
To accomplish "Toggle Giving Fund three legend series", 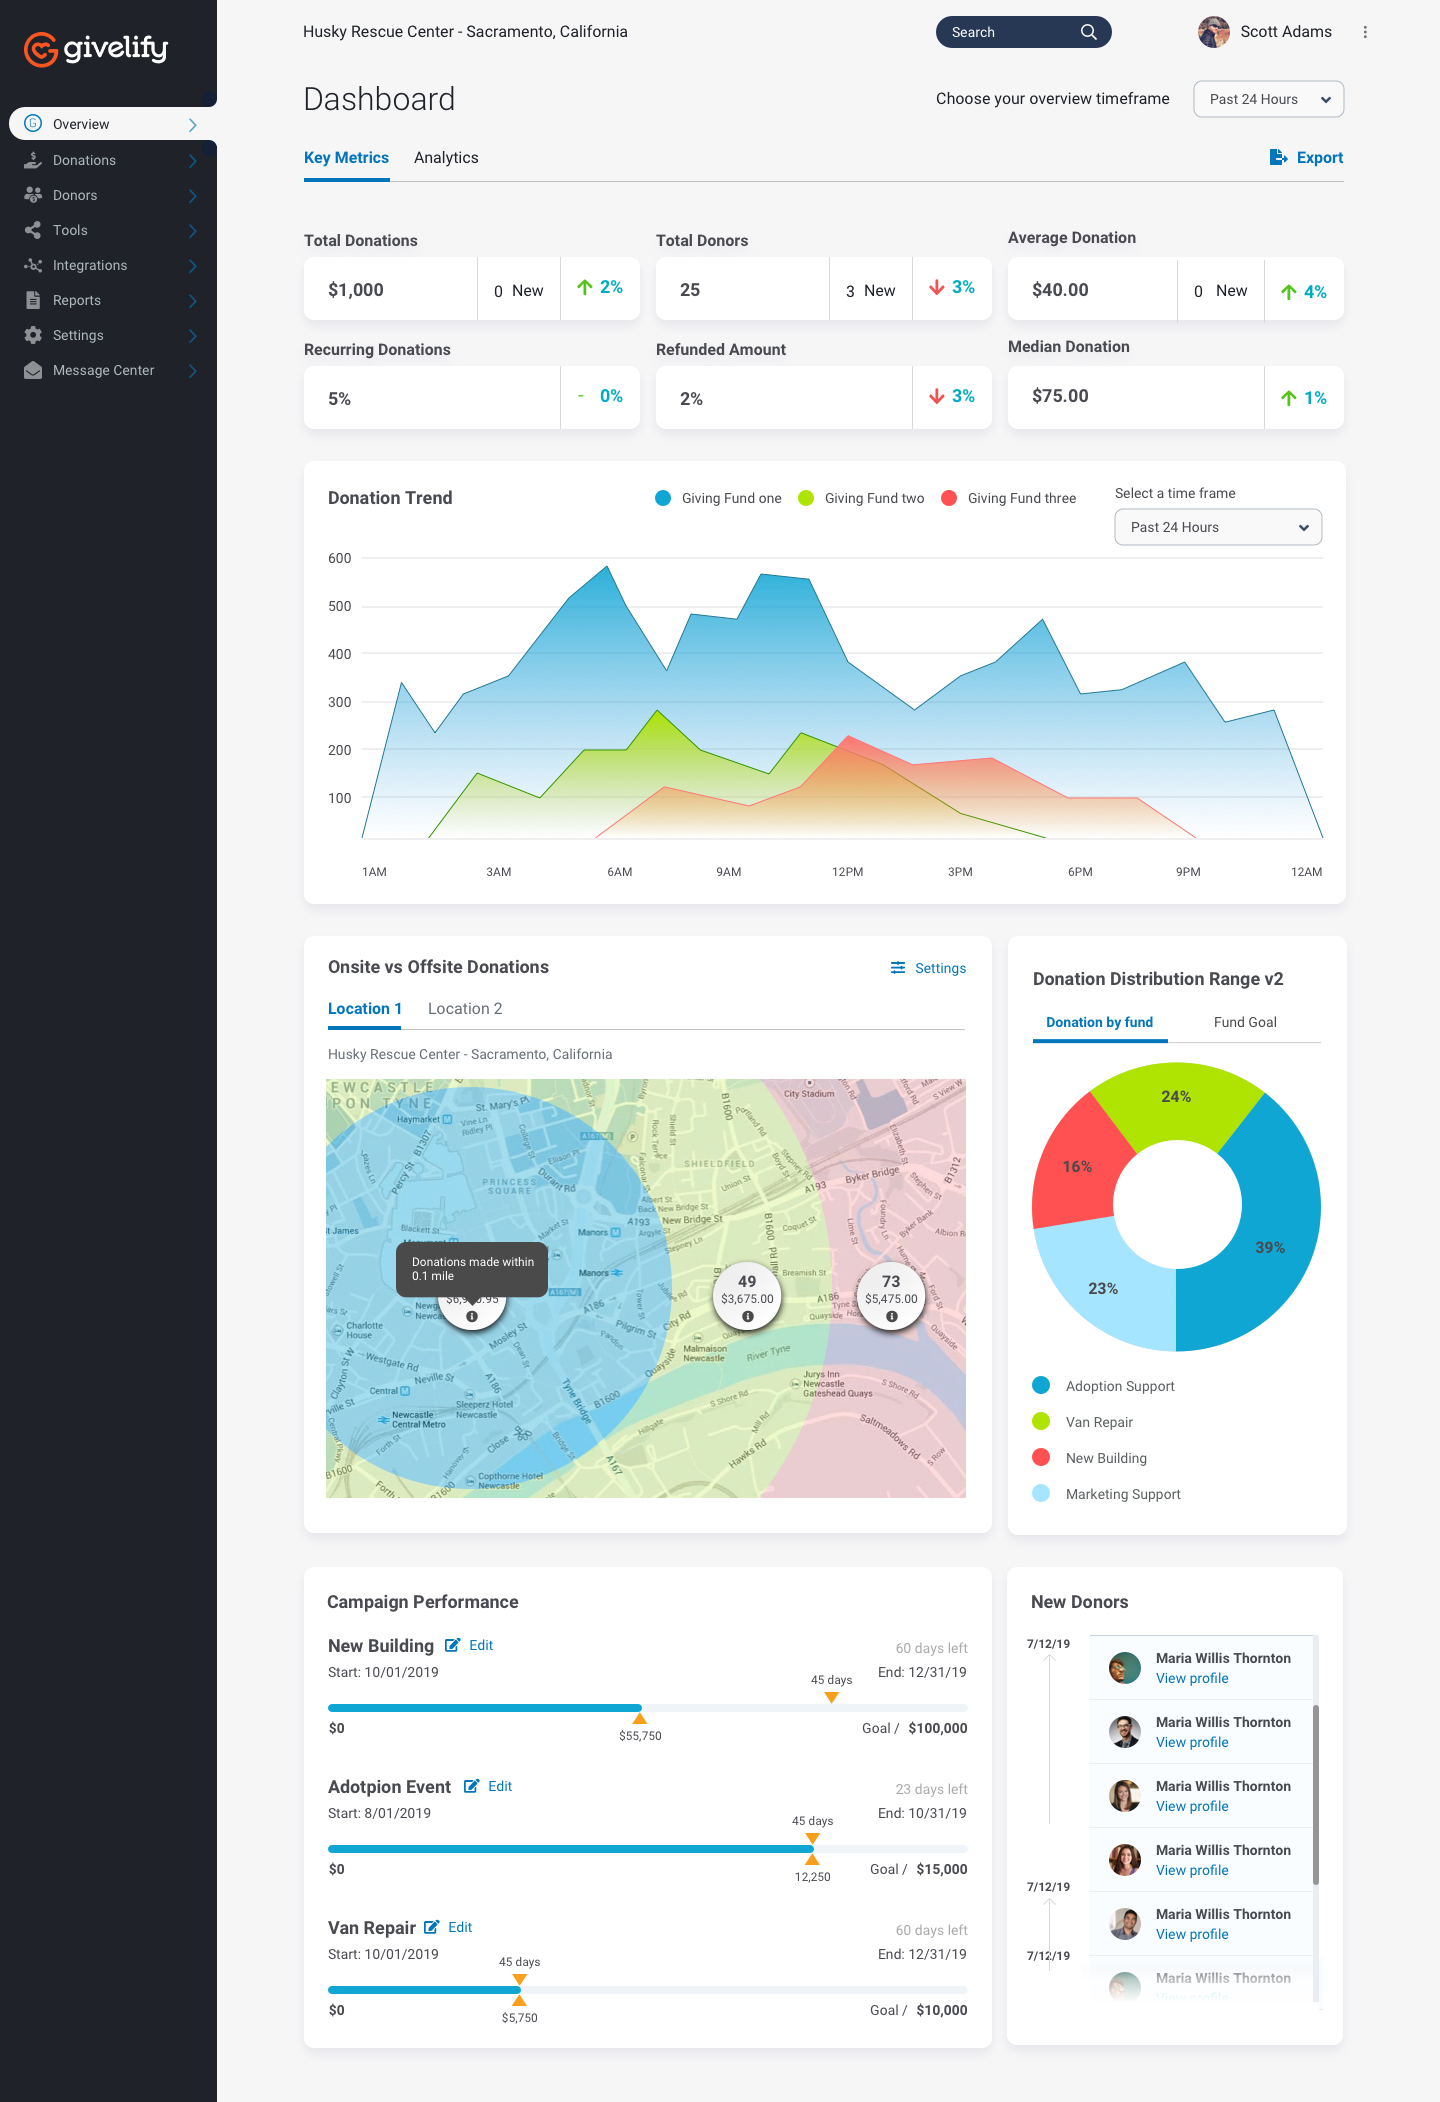I will click(949, 498).
